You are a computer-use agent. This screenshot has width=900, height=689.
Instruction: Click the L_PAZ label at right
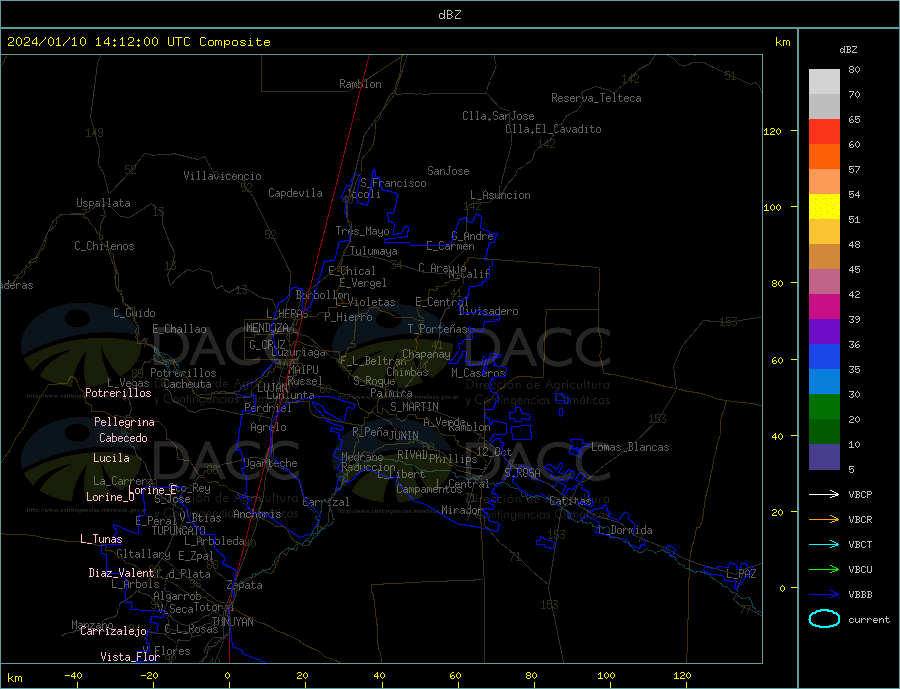(x=741, y=574)
